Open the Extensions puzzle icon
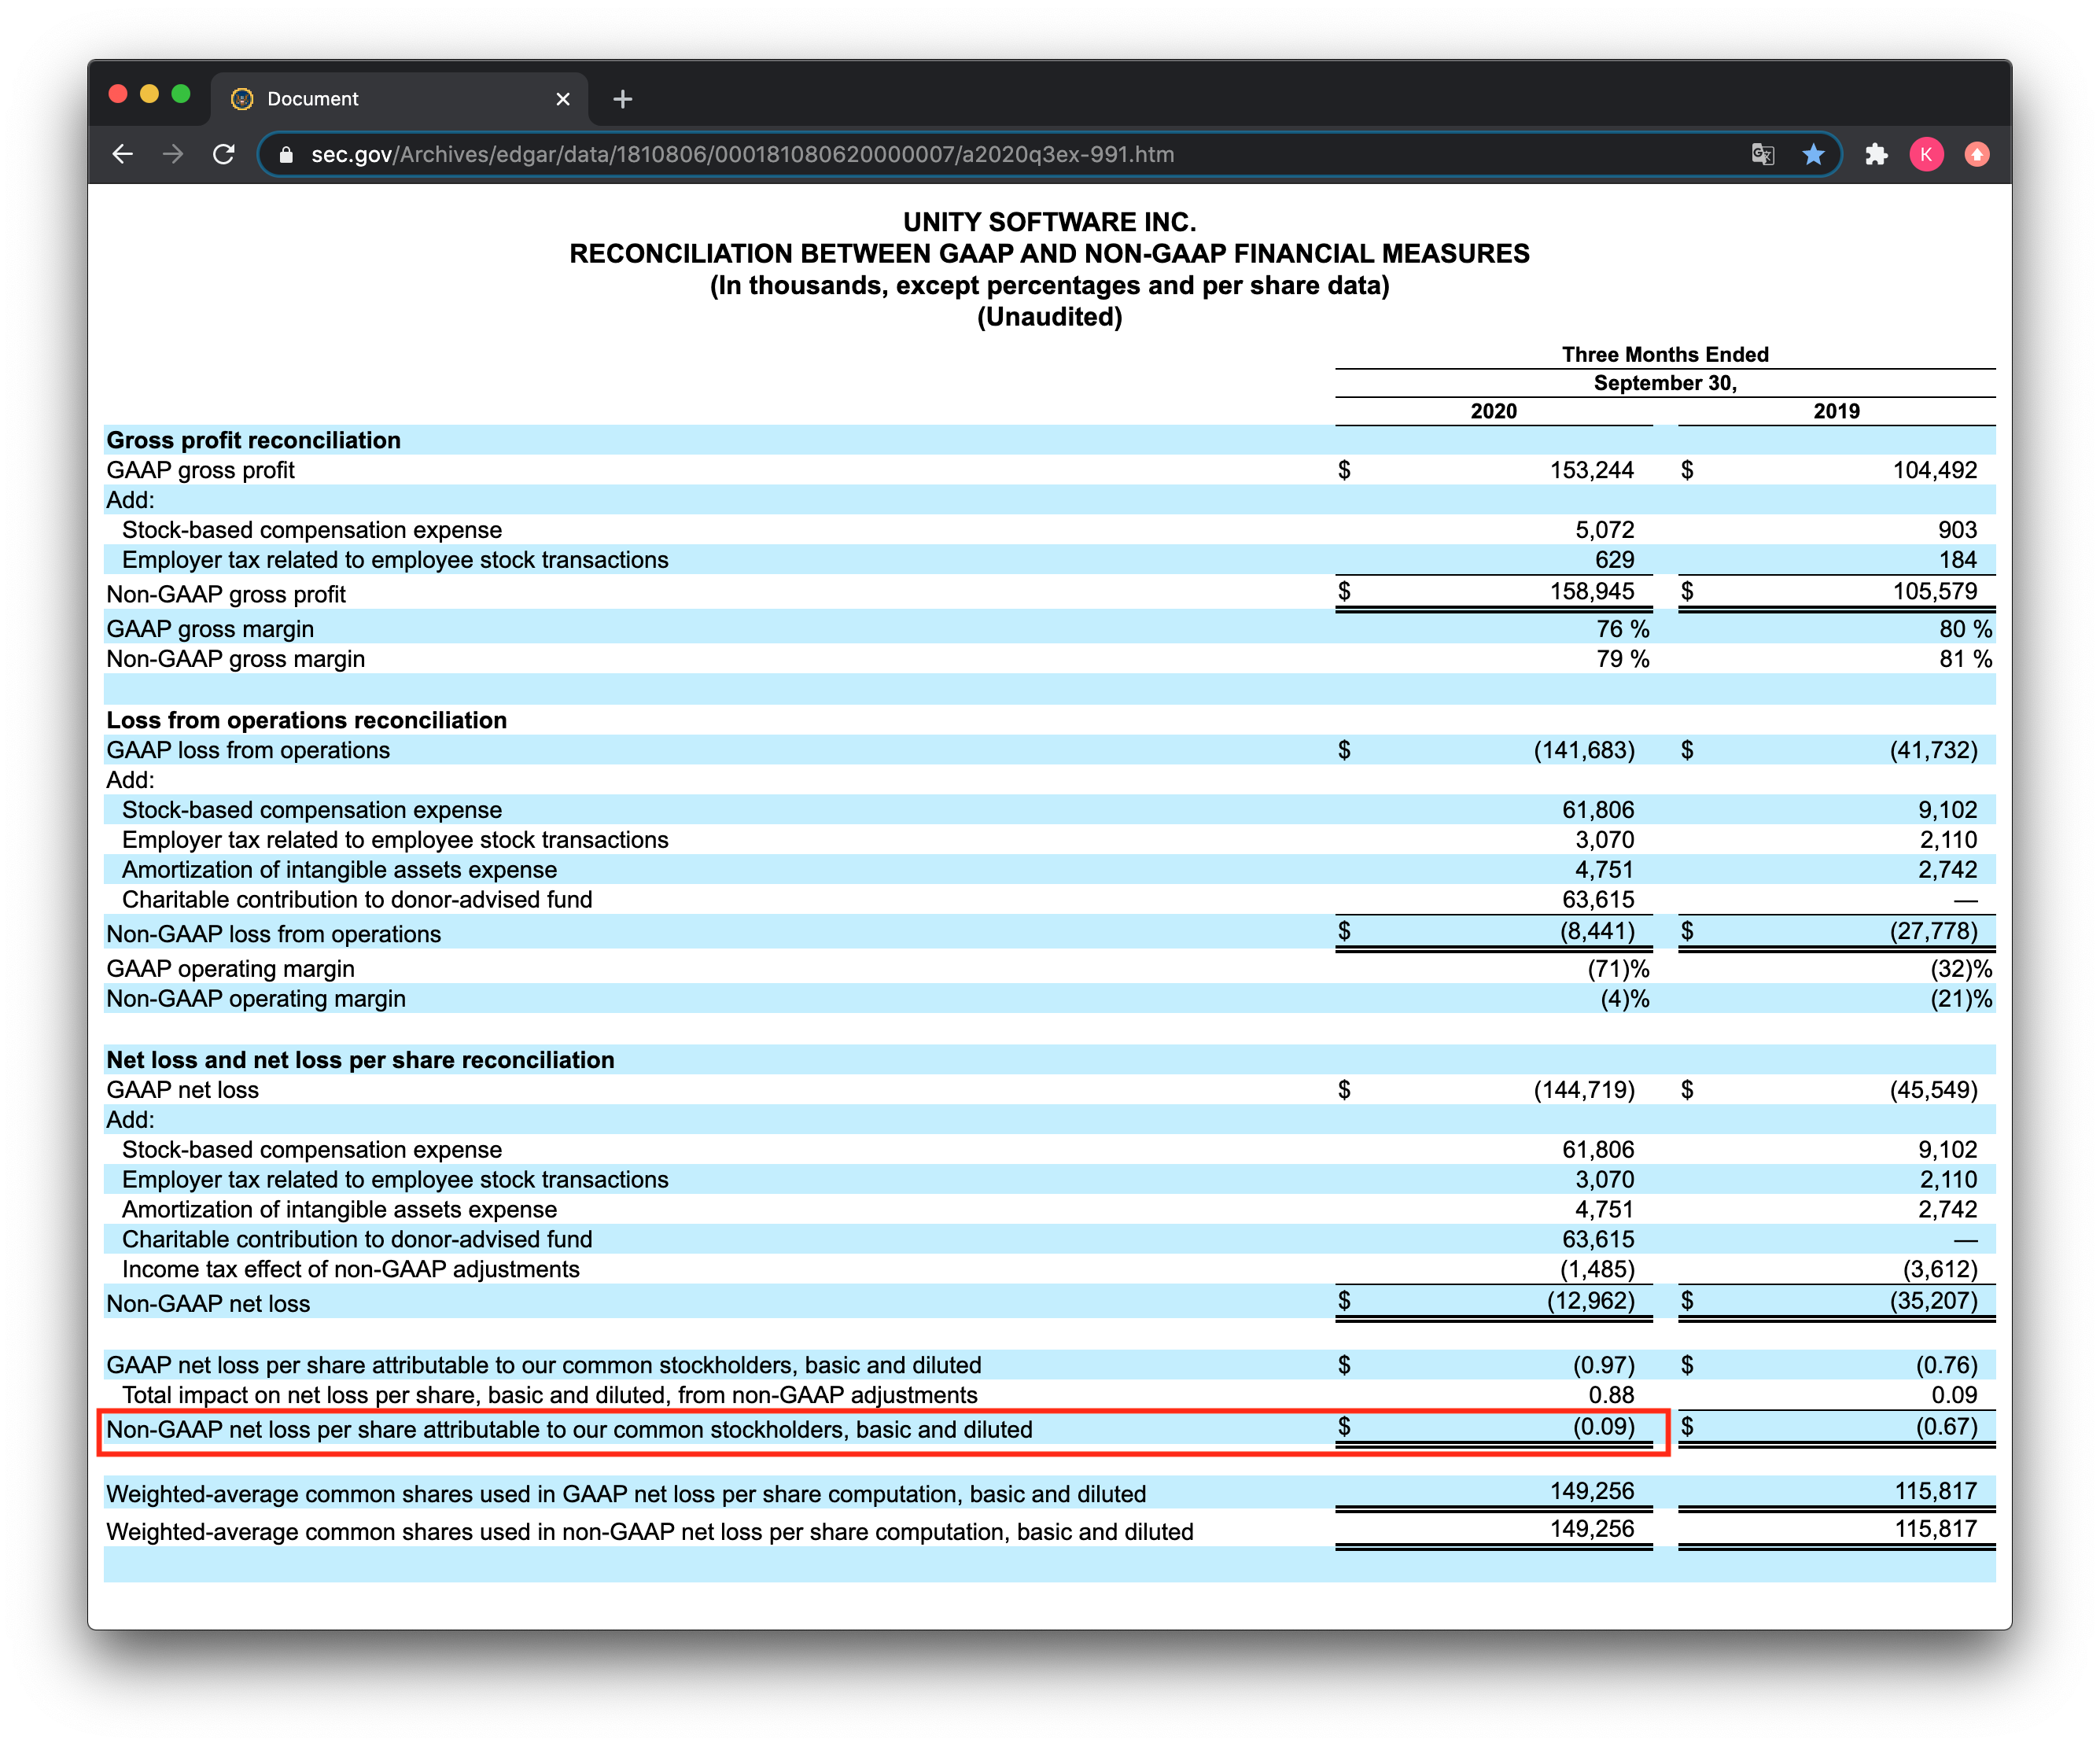This screenshot has height=1746, width=2100. tap(1876, 154)
